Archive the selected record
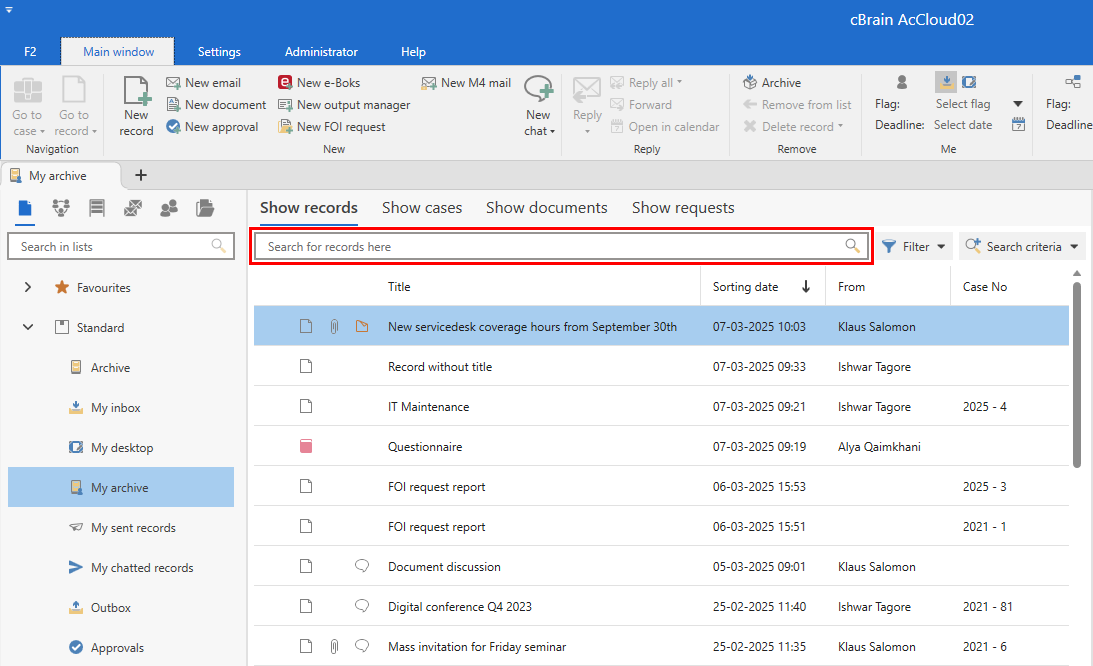 [771, 83]
